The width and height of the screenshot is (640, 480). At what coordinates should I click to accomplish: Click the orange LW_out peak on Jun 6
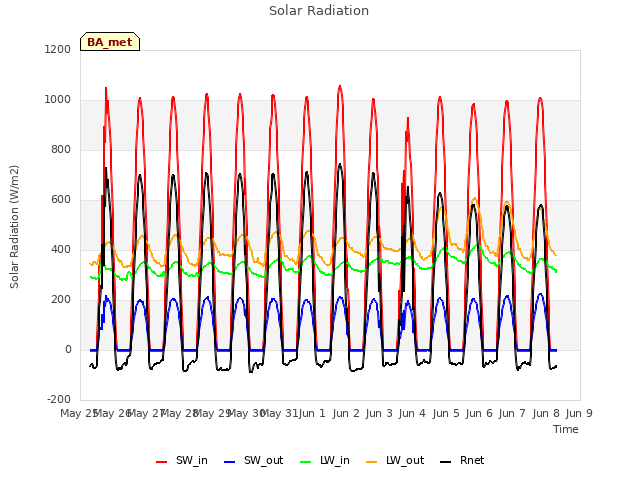click(x=474, y=199)
